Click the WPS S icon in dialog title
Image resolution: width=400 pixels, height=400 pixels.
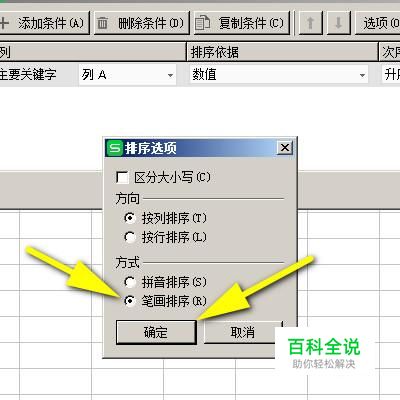click(115, 148)
